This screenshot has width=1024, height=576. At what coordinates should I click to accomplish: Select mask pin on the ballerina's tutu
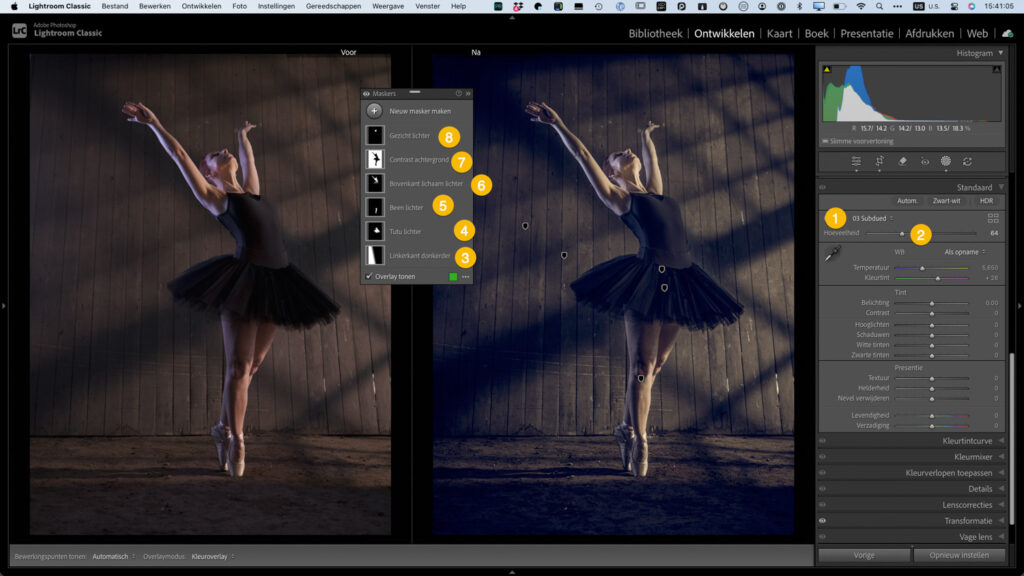tap(664, 288)
